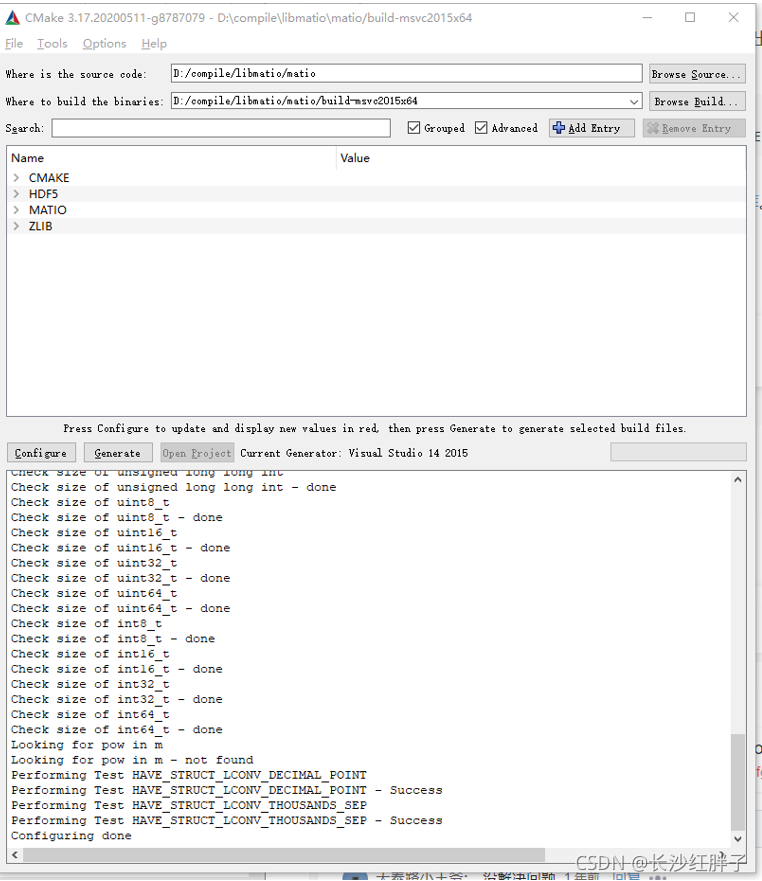The width and height of the screenshot is (762, 881).
Task: Click 'unsigned long long int - done' log line
Action: tap(174, 487)
